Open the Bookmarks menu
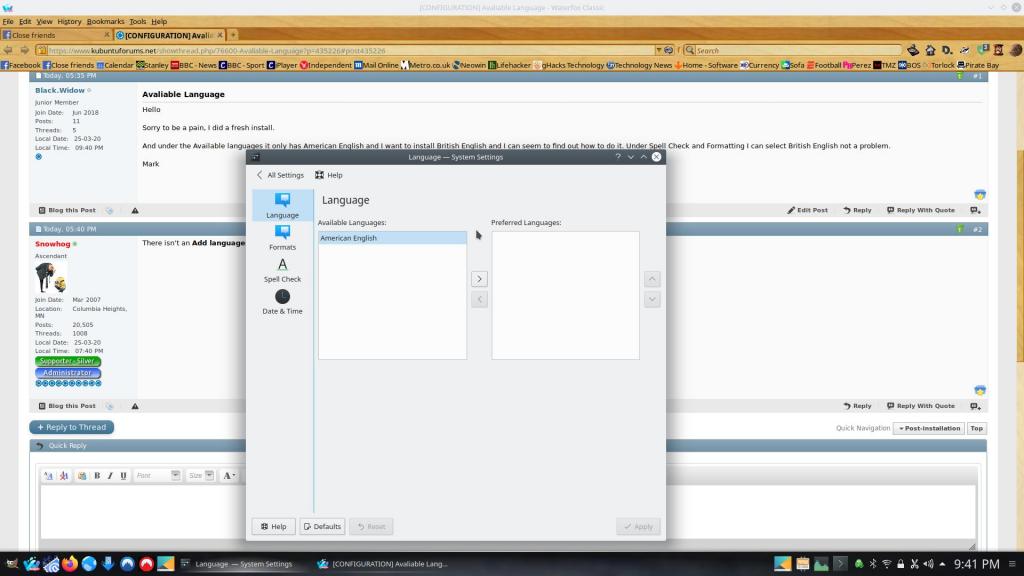 [x=105, y=21]
